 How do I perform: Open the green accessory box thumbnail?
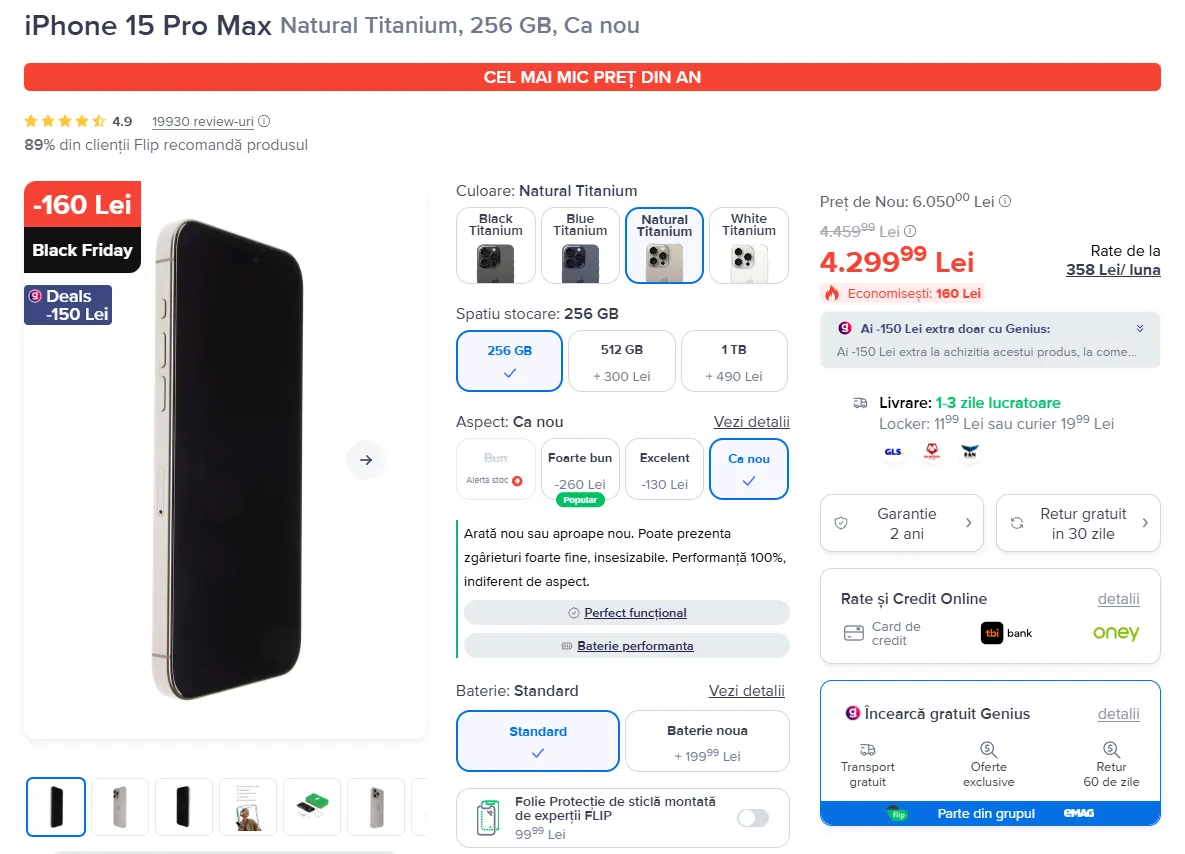[x=312, y=807]
